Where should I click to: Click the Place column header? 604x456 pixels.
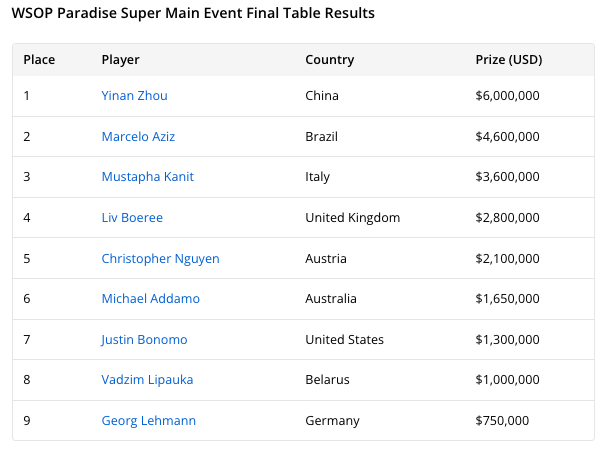39,60
